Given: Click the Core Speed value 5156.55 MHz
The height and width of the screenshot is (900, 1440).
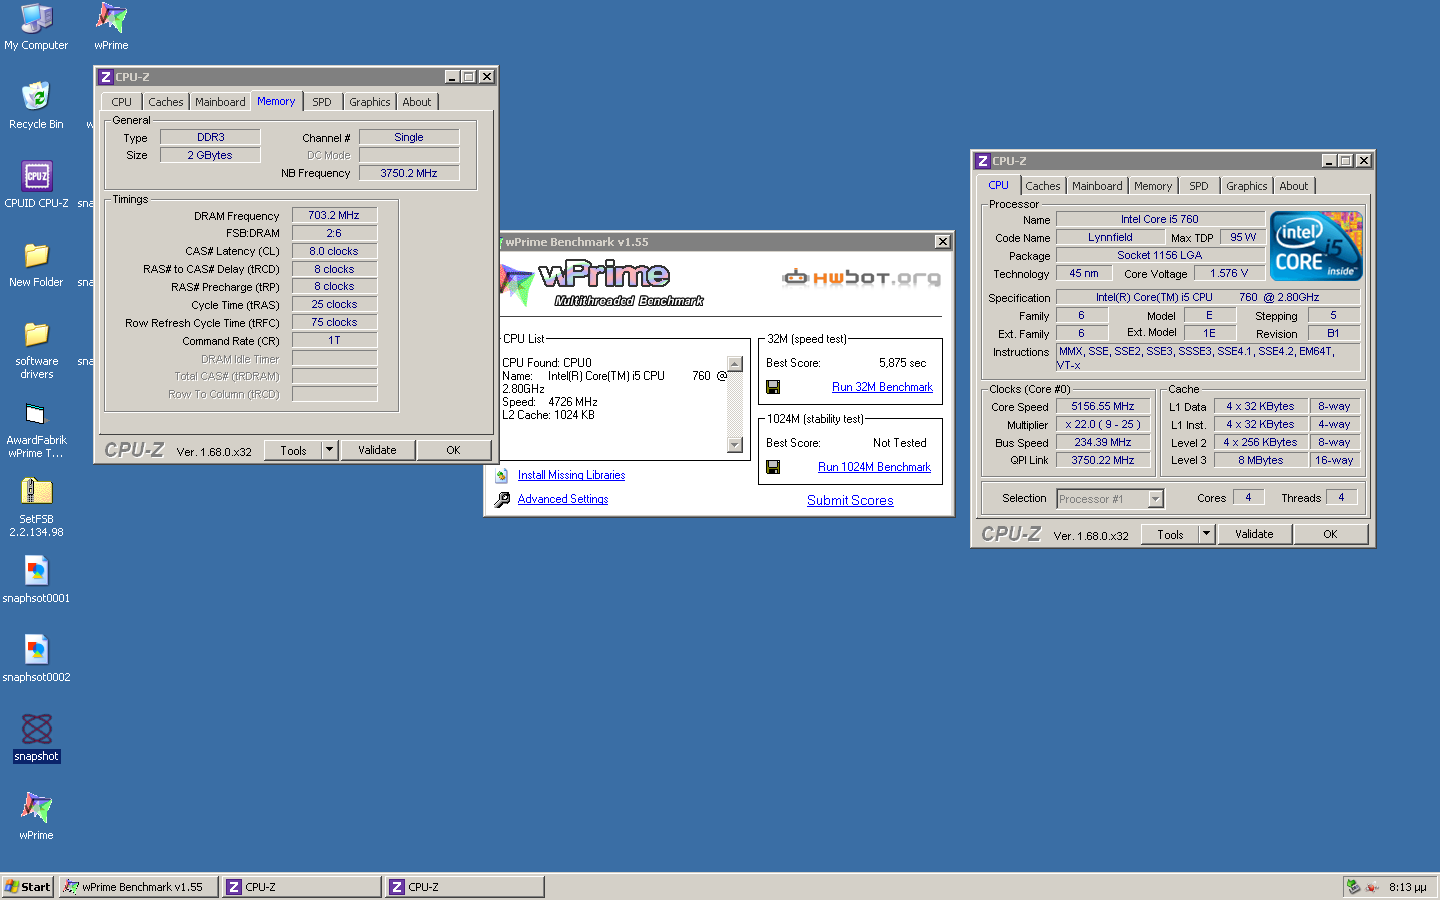Looking at the screenshot, I should tap(1103, 406).
